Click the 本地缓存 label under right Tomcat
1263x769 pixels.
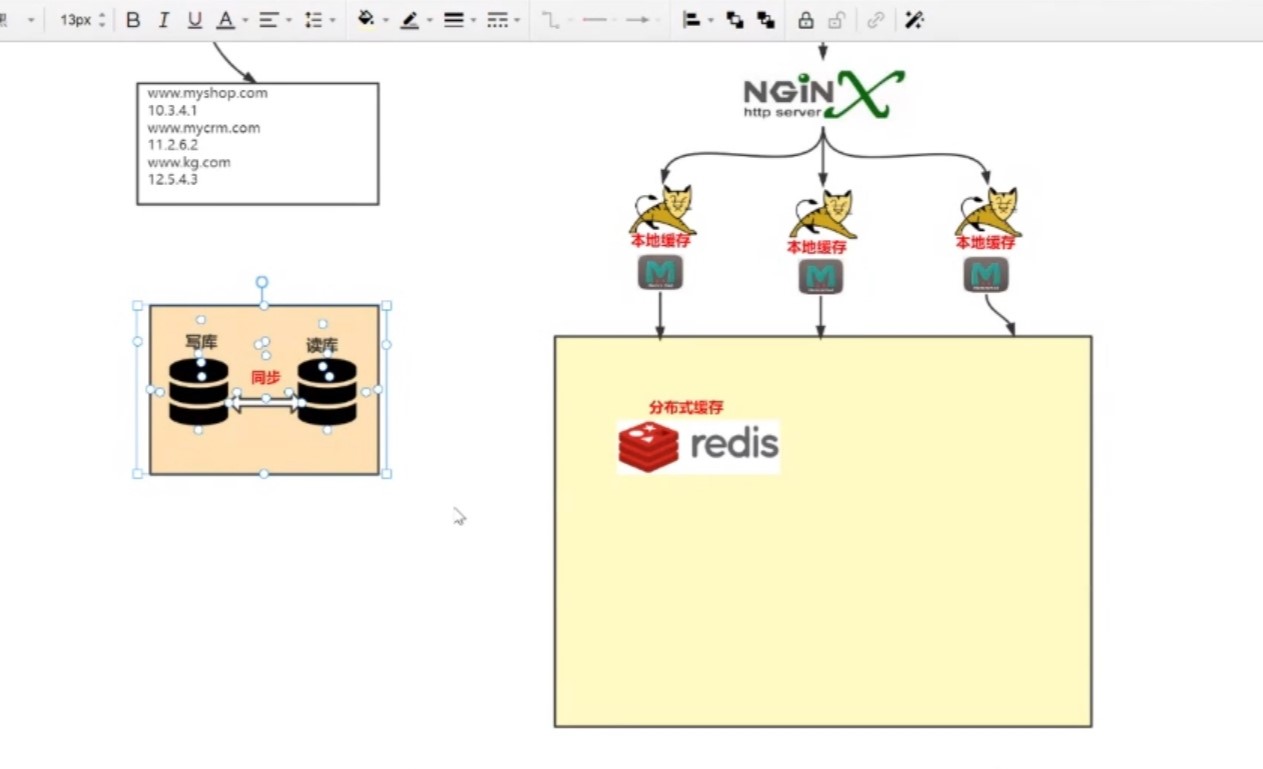985,242
